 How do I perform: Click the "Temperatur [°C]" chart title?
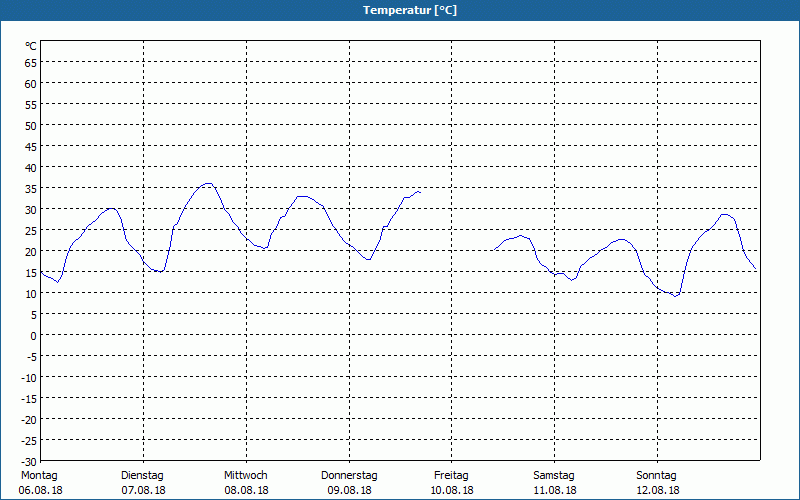click(410, 10)
